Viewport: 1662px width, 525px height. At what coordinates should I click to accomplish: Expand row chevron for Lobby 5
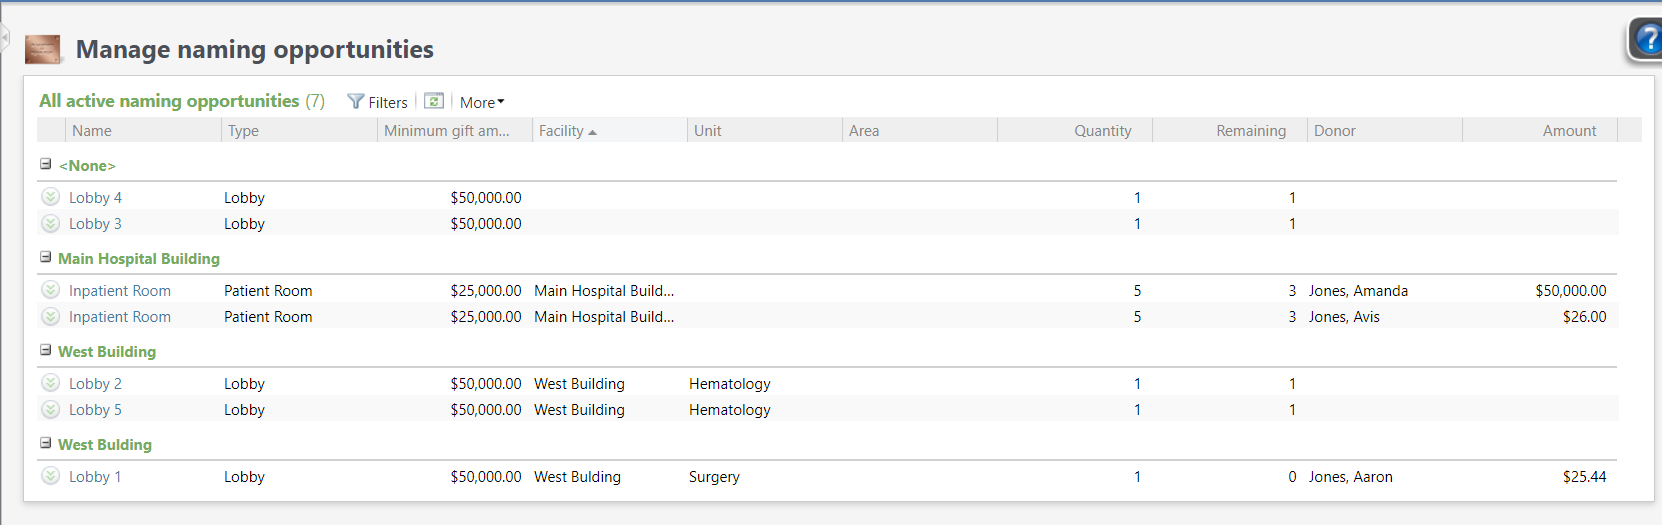[50, 409]
